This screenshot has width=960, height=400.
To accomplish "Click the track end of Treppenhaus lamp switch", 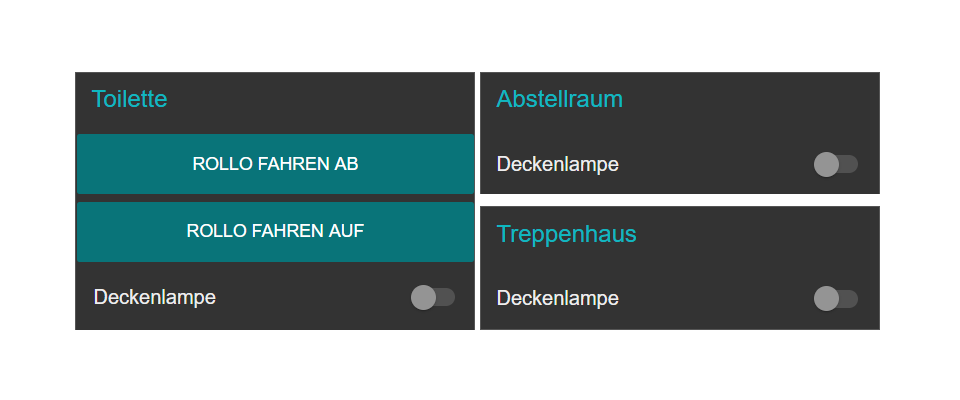I will pos(852,298).
